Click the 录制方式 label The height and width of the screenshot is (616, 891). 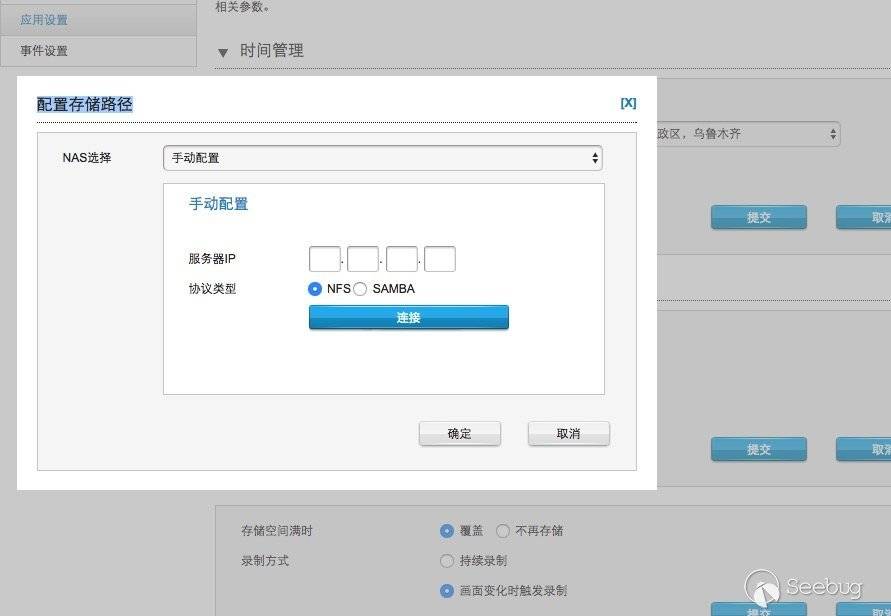click(265, 561)
